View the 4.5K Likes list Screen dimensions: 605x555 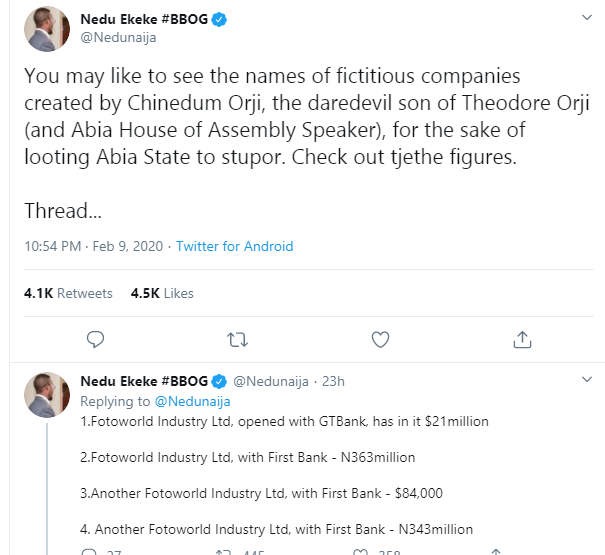[x=162, y=293]
